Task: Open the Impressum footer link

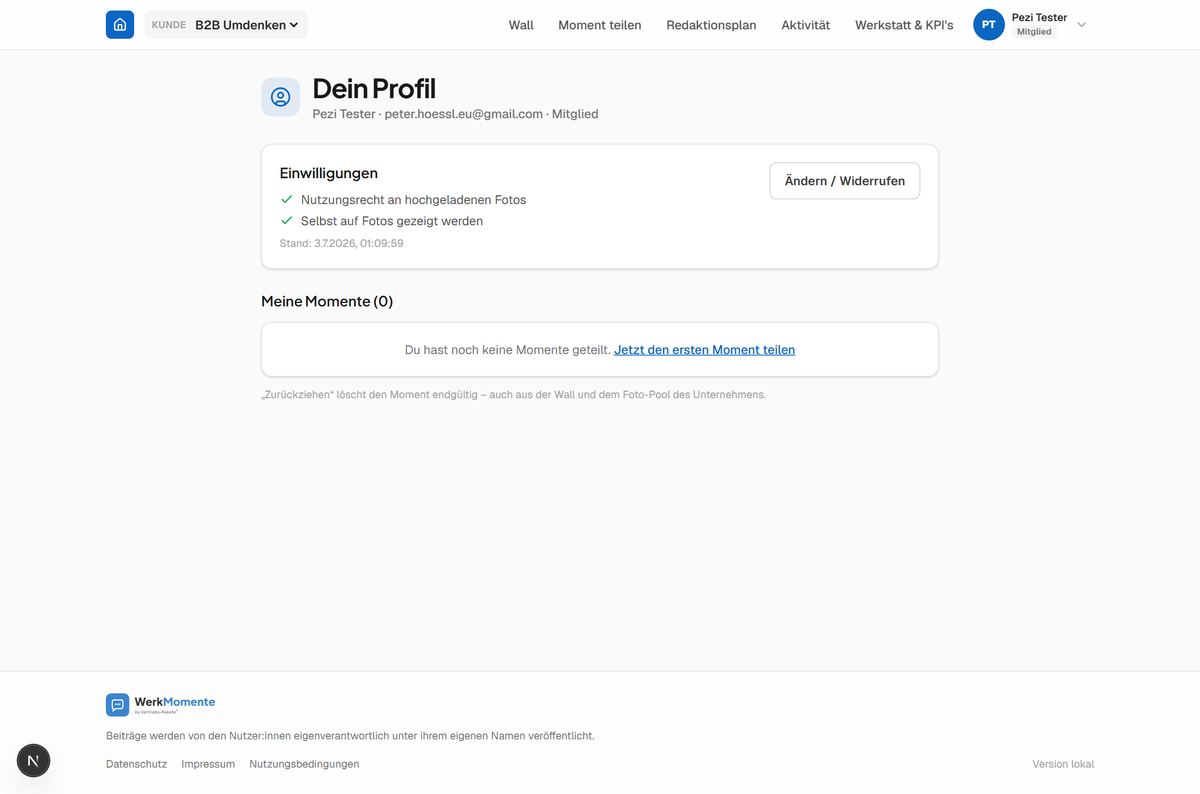Action: [208, 764]
